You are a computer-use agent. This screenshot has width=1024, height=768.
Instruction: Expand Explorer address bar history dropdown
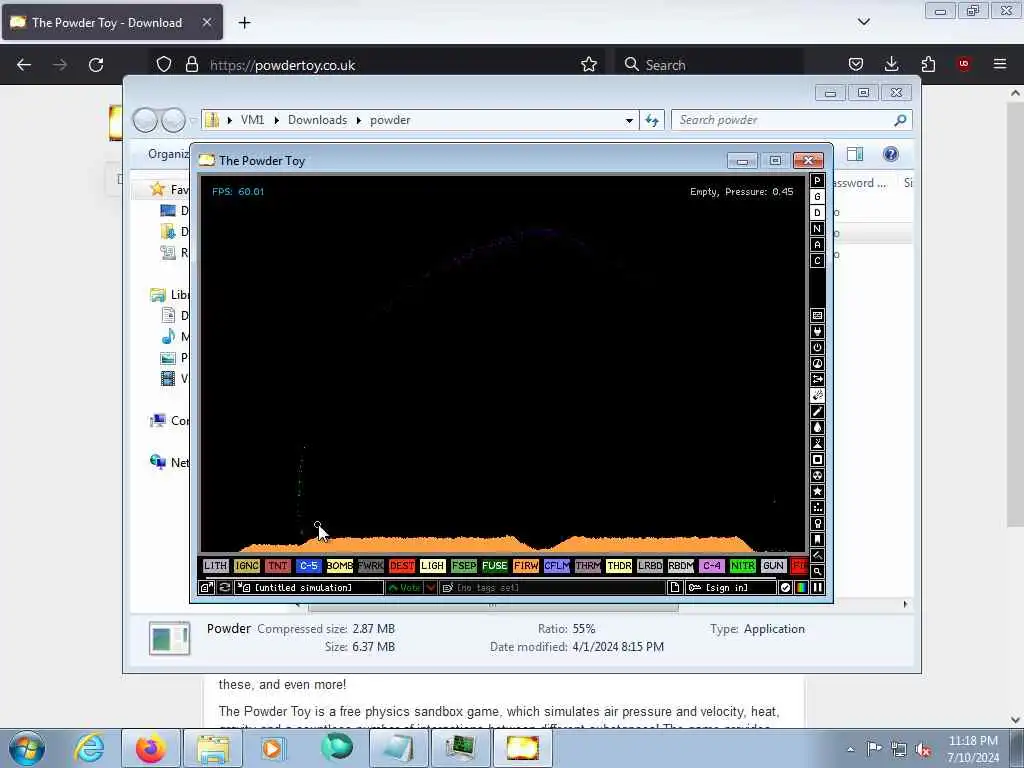(629, 120)
